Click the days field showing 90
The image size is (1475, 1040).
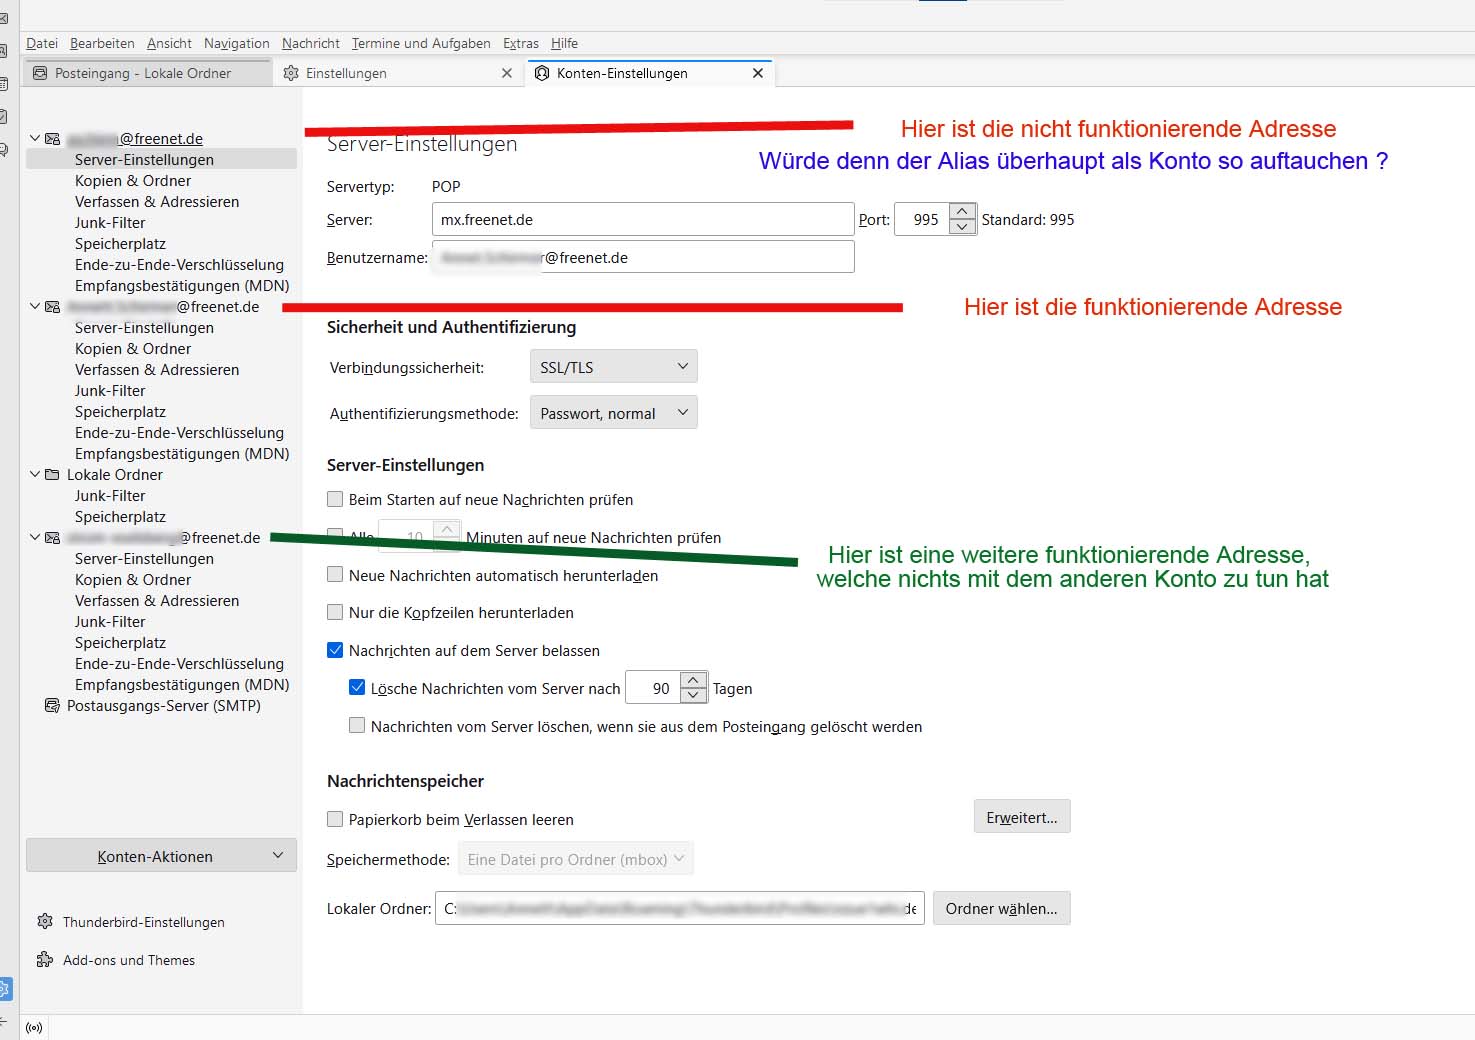pos(654,688)
